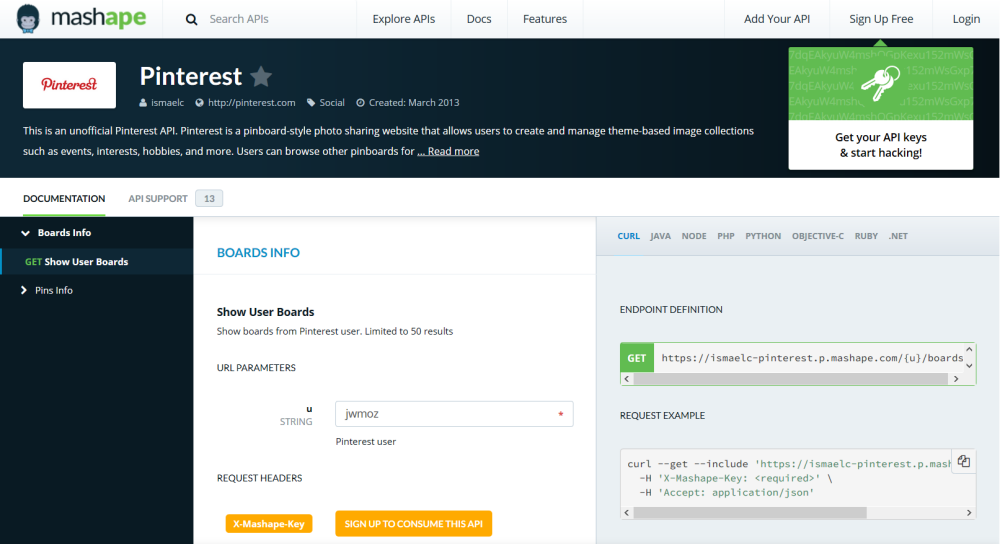The width and height of the screenshot is (1000, 544).
Task: Click the u parameter input with jwmoz
Action: pyautogui.click(x=454, y=414)
